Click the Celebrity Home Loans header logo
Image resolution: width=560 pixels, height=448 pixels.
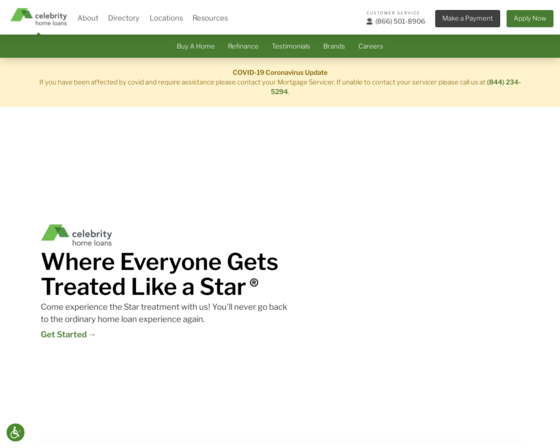click(39, 17)
